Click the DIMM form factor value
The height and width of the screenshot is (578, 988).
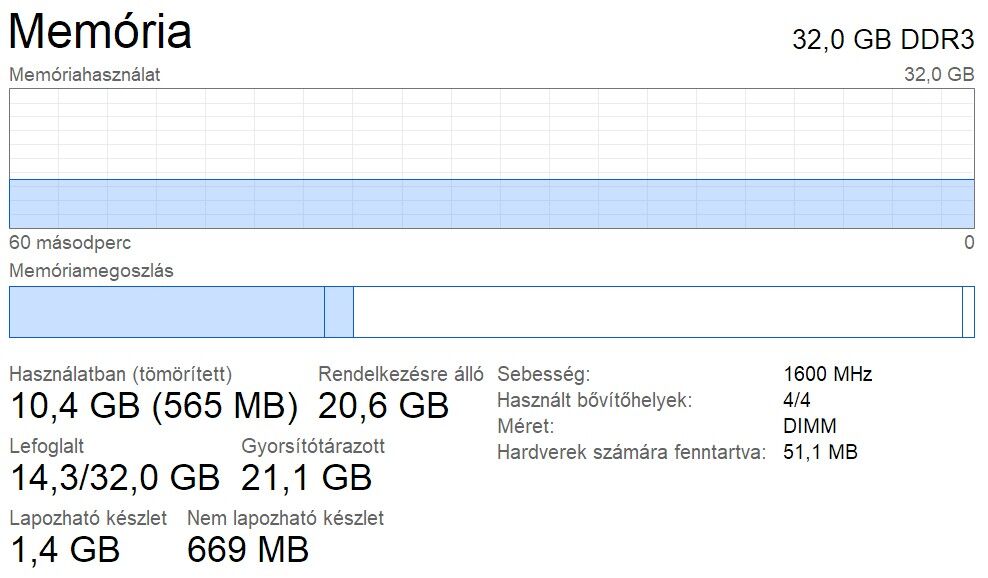click(x=810, y=427)
